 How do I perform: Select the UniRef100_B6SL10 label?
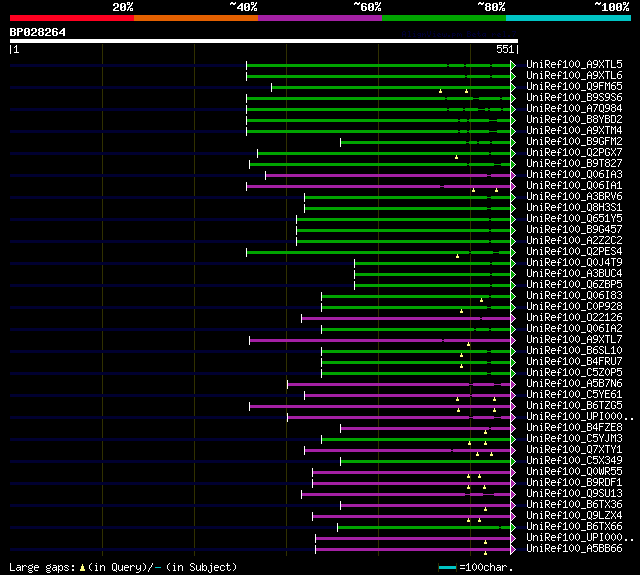(x=574, y=351)
